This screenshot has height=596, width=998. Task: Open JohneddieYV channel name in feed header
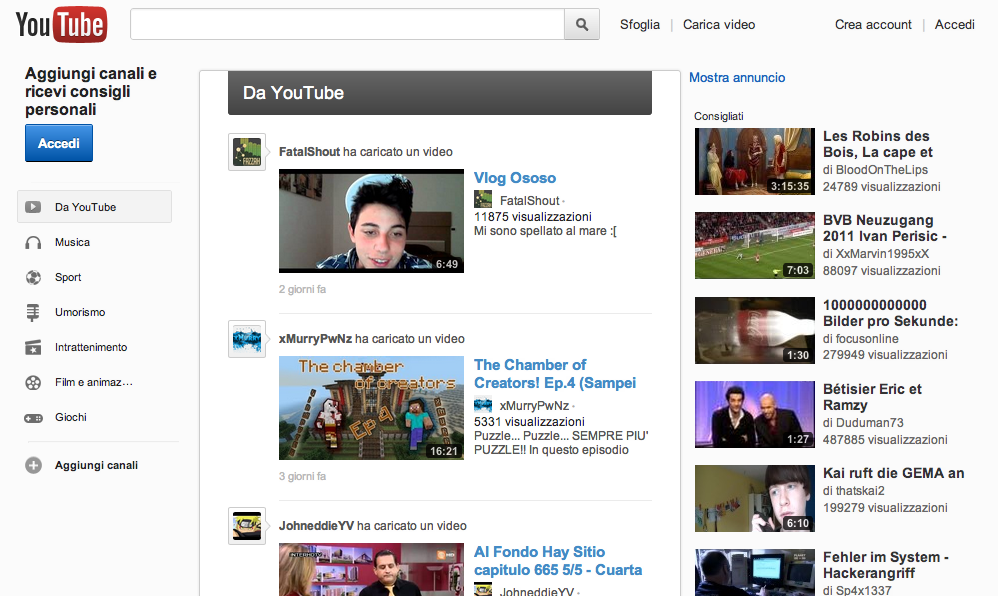point(316,526)
